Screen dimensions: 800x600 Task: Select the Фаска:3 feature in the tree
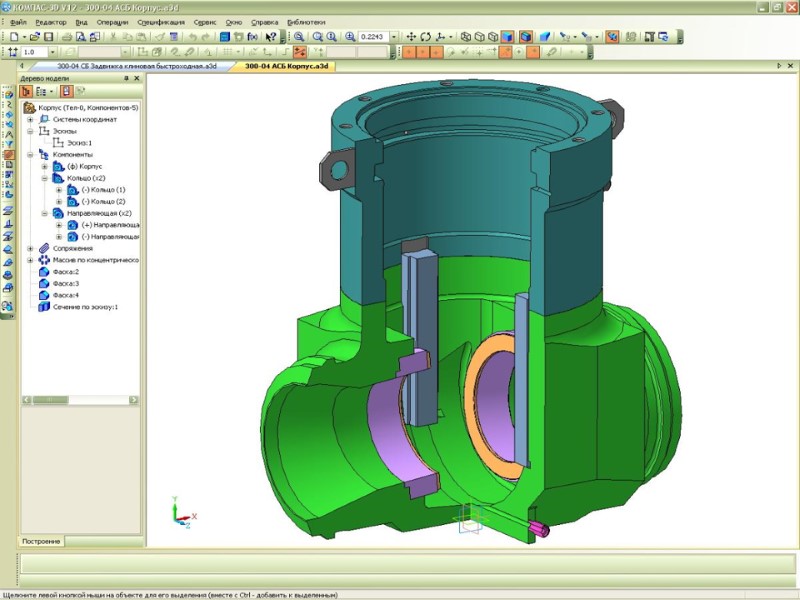tap(66, 284)
